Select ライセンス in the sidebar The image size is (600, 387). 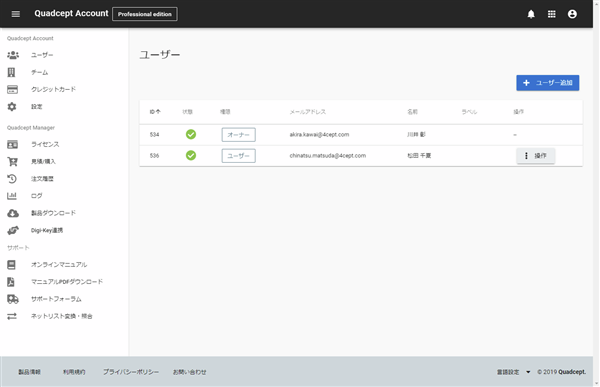45,144
